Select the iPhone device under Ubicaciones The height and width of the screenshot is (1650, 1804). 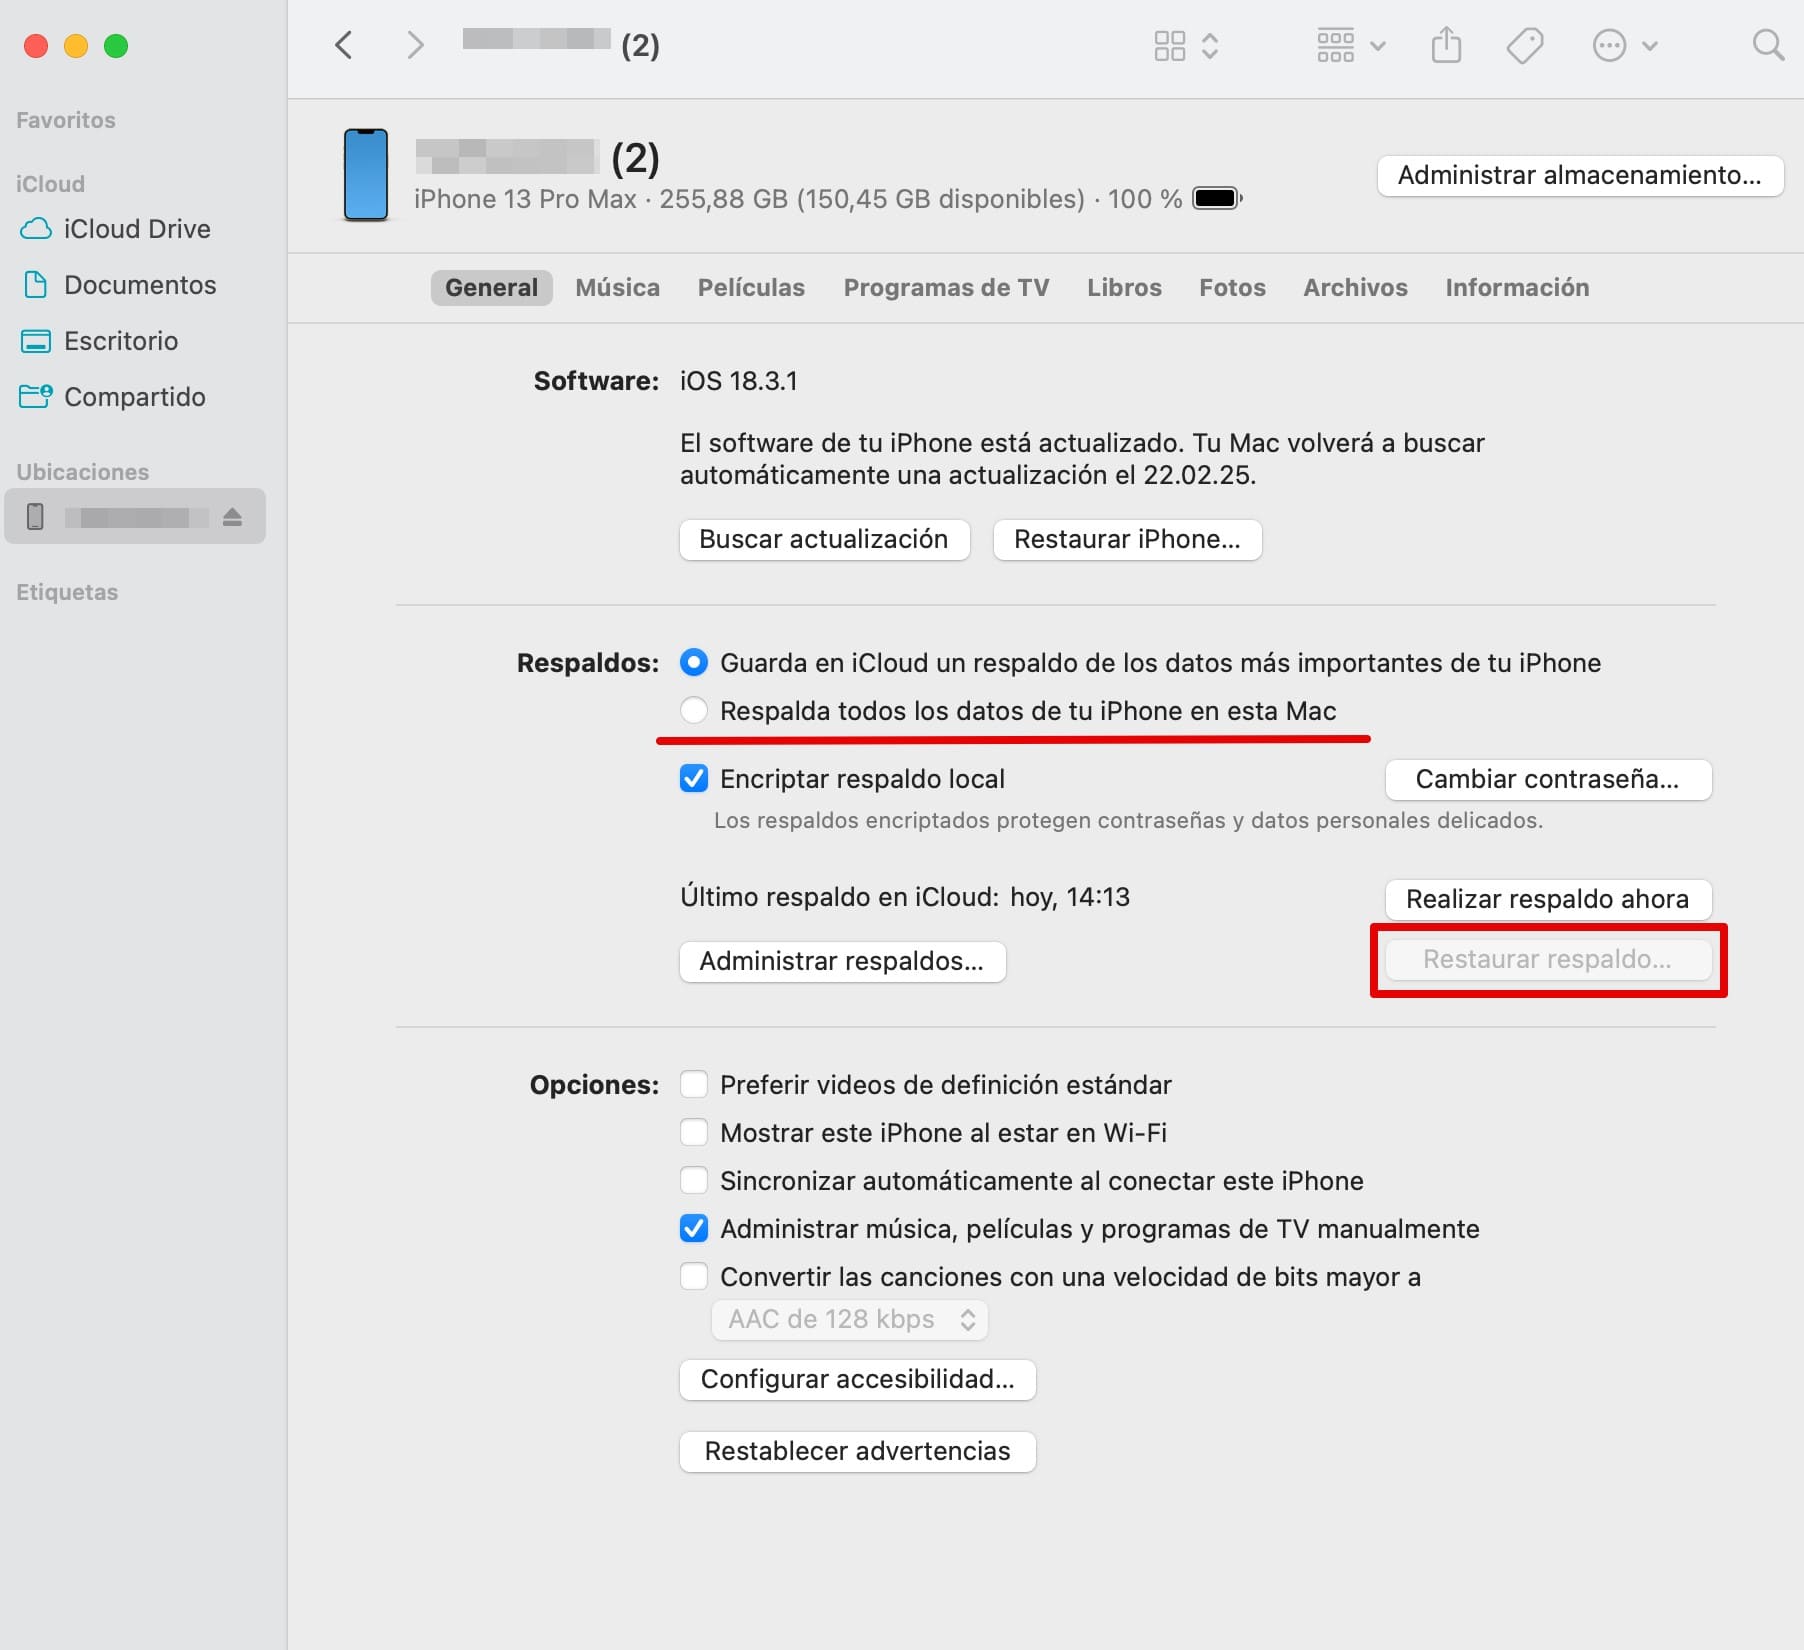pyautogui.click(x=135, y=516)
